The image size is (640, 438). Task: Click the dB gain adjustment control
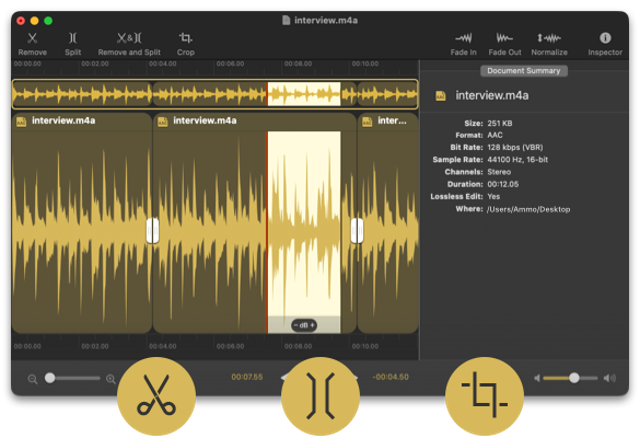point(304,325)
